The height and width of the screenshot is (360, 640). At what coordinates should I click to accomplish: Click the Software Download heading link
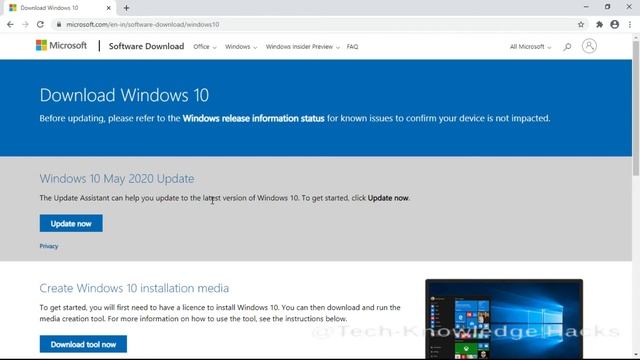pos(146,46)
